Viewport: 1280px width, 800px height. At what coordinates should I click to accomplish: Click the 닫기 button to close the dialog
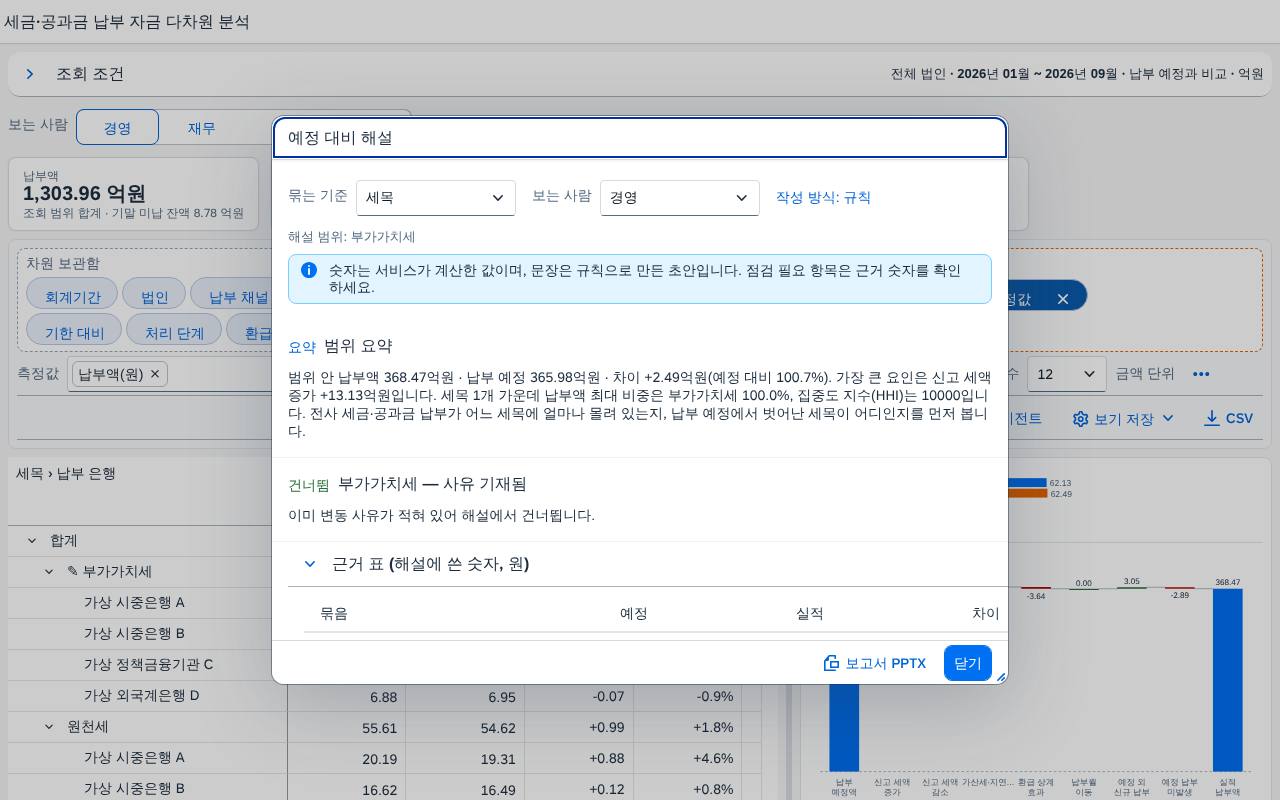click(x=968, y=663)
